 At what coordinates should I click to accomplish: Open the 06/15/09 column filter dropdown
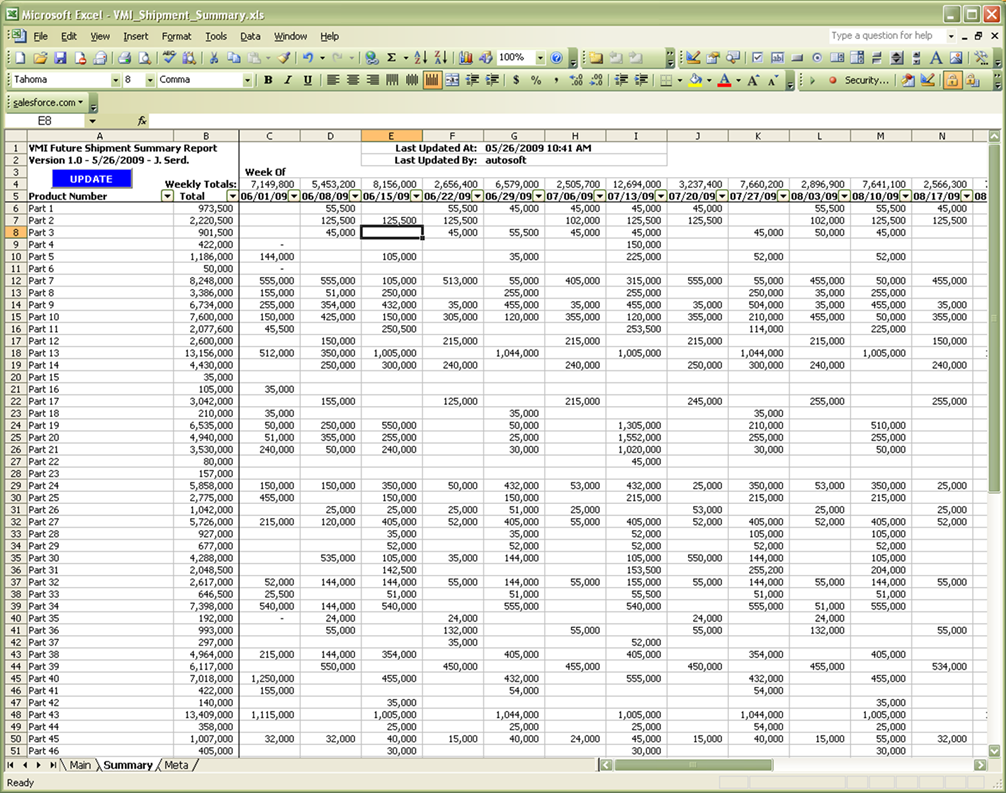tap(416, 196)
